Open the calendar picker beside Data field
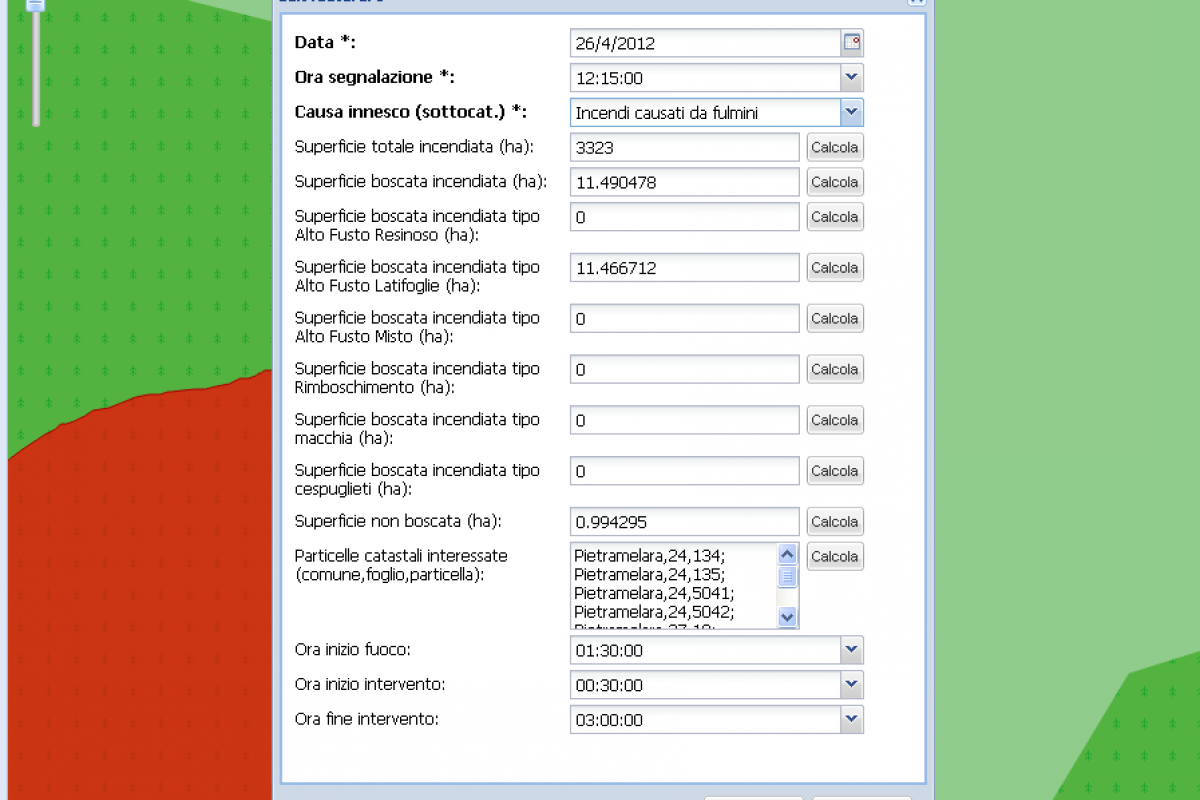The height and width of the screenshot is (800, 1200). (x=852, y=42)
